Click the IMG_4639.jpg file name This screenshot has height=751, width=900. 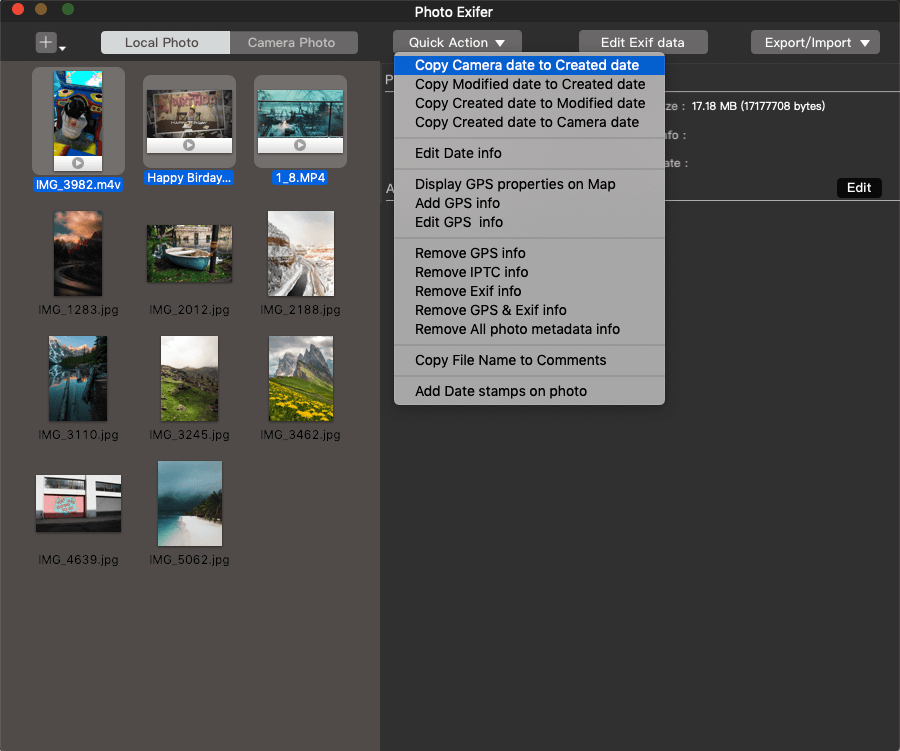(x=78, y=560)
